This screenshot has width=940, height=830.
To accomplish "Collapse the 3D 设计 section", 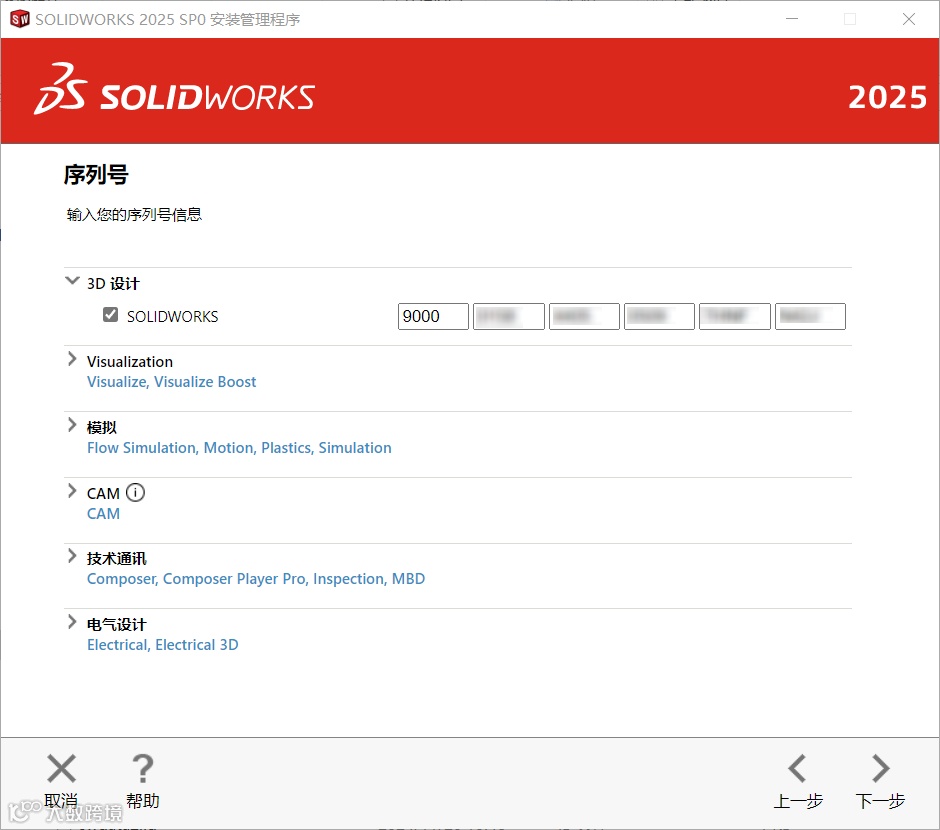I will point(73,280).
